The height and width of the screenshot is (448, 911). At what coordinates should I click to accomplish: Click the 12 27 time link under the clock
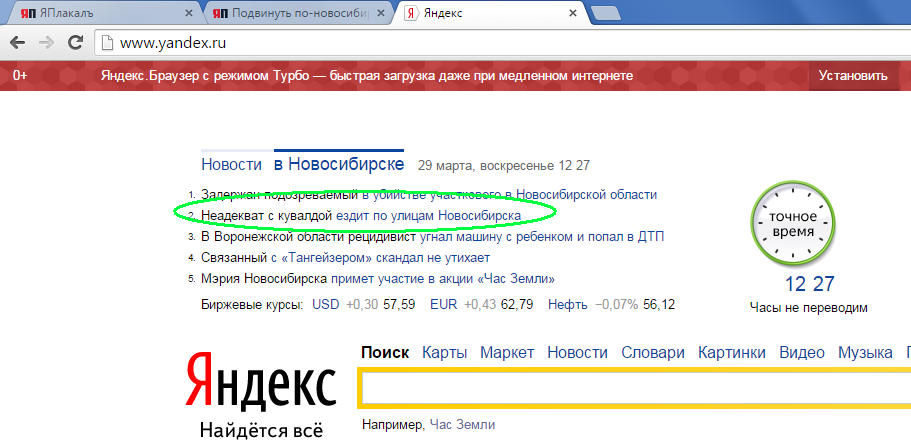[x=809, y=284]
